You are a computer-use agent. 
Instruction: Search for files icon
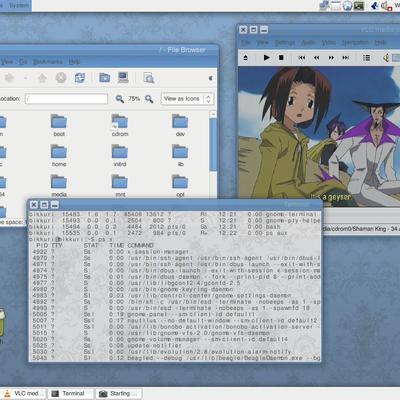coord(149,78)
